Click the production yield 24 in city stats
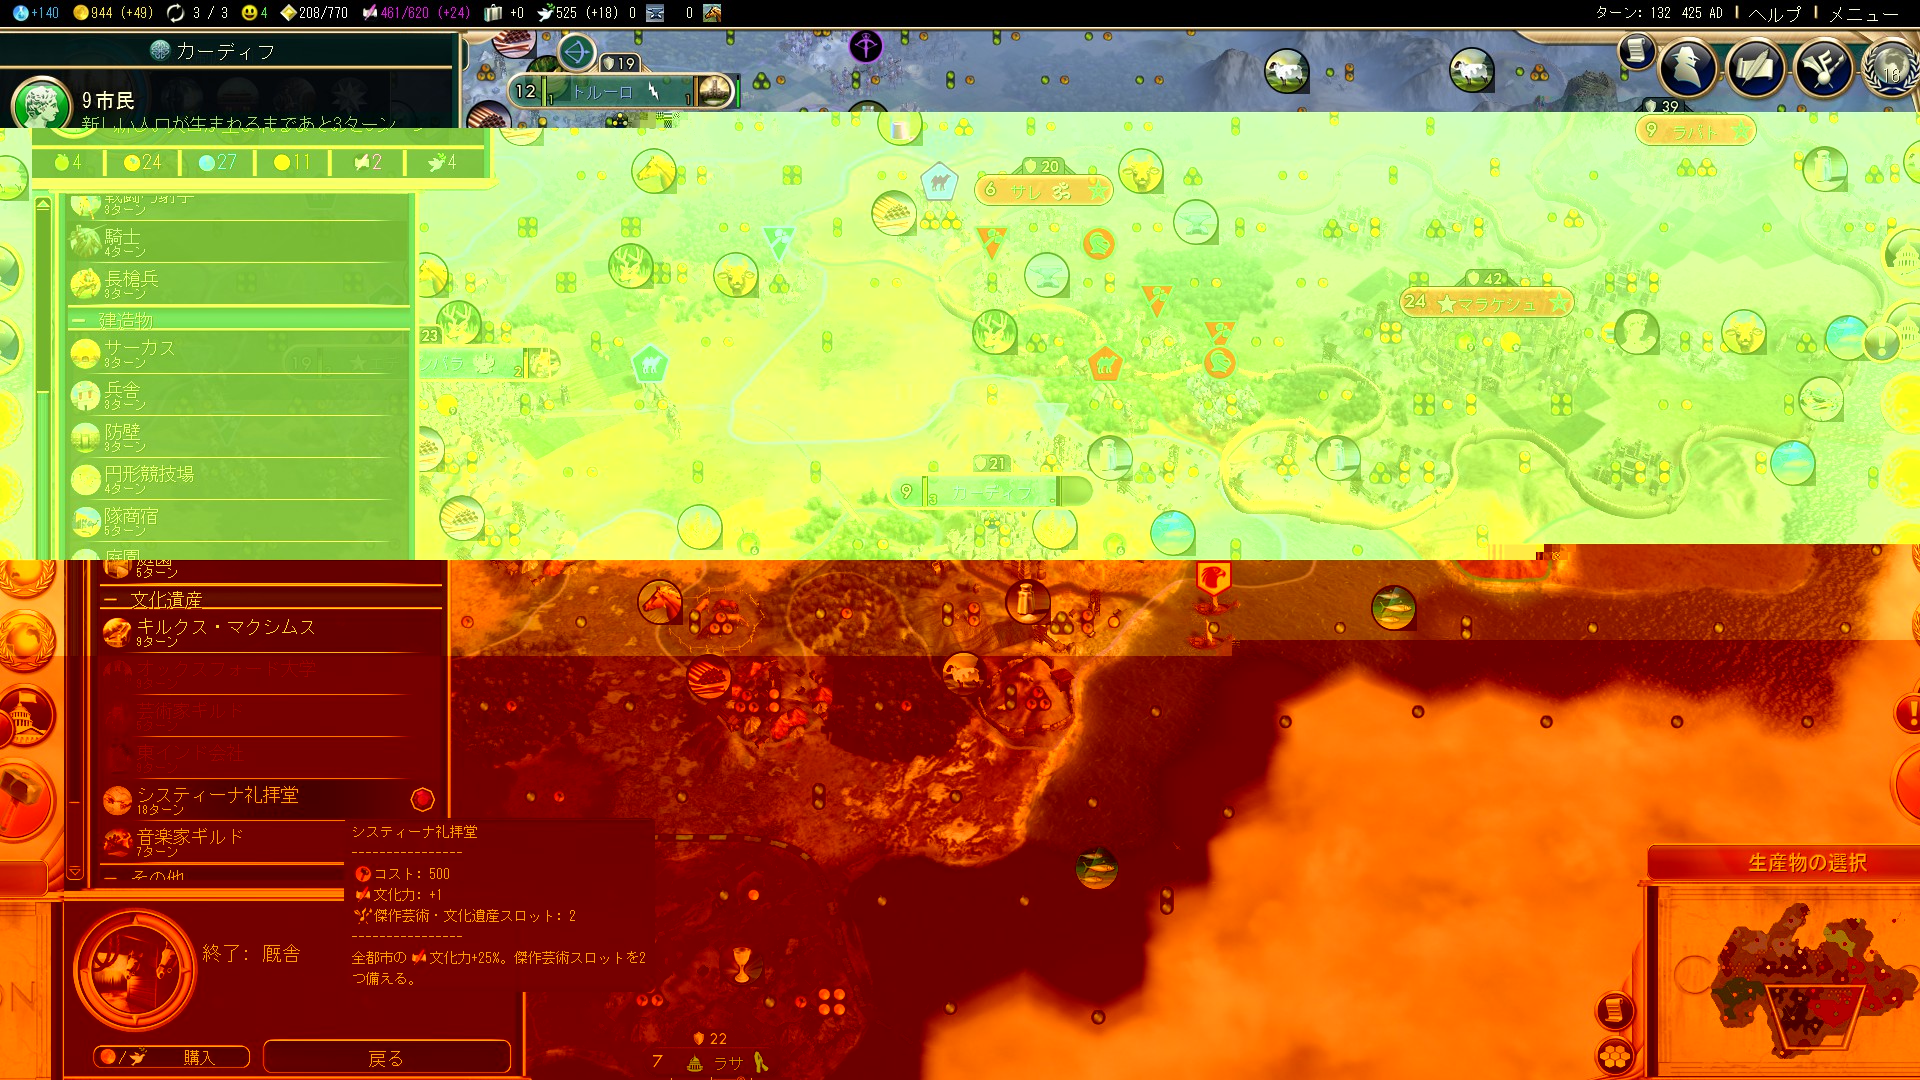 click(x=142, y=162)
